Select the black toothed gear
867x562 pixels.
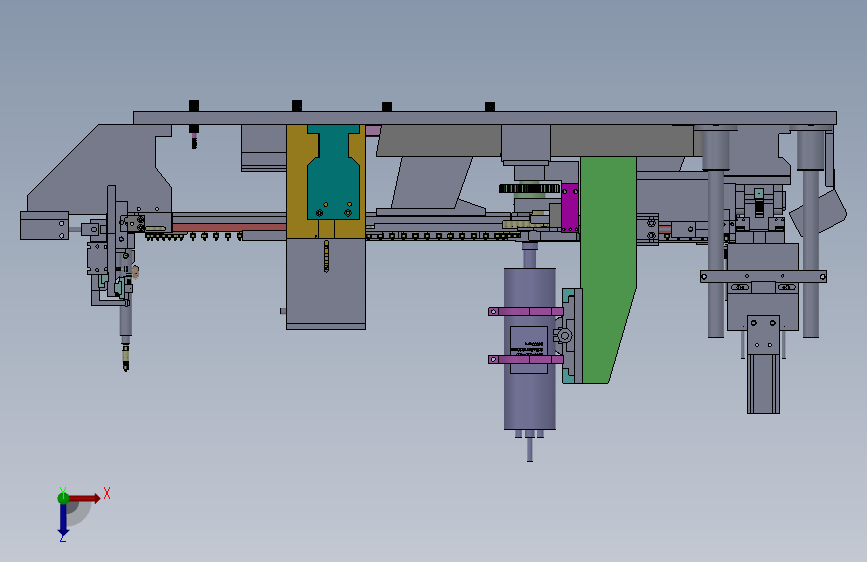(530, 189)
